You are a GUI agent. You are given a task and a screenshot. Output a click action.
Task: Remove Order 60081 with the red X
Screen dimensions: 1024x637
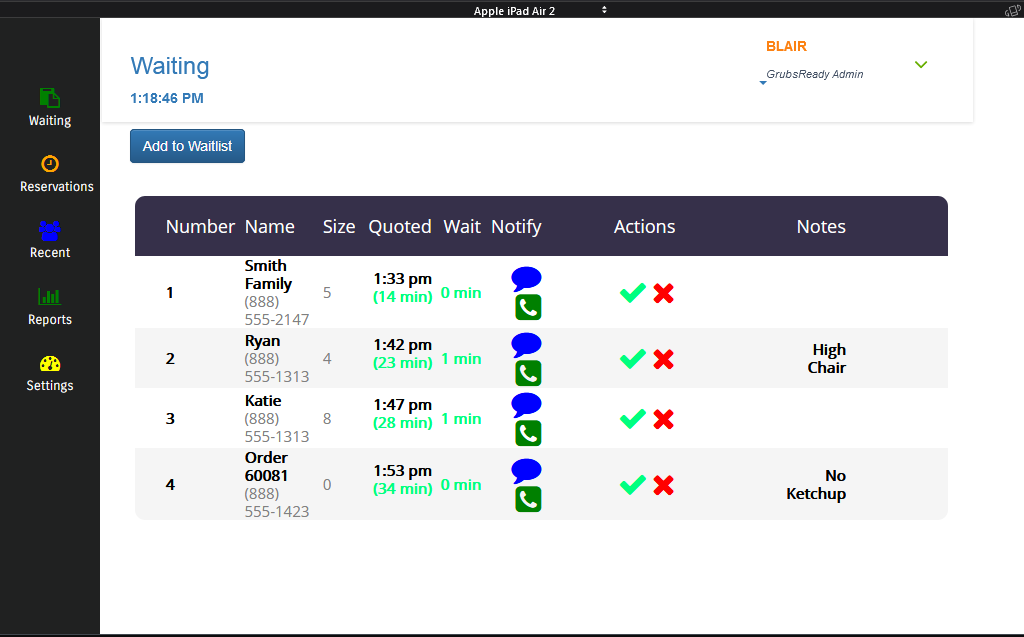[x=663, y=485]
